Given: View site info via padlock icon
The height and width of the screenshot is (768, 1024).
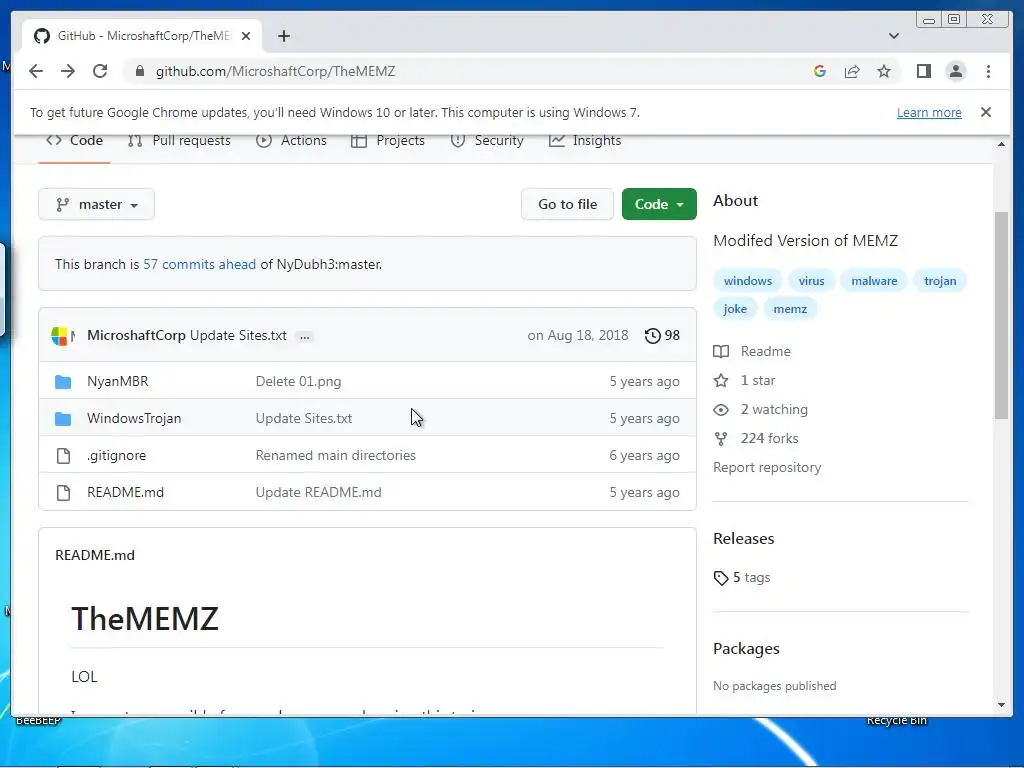Looking at the screenshot, I should click(139, 71).
